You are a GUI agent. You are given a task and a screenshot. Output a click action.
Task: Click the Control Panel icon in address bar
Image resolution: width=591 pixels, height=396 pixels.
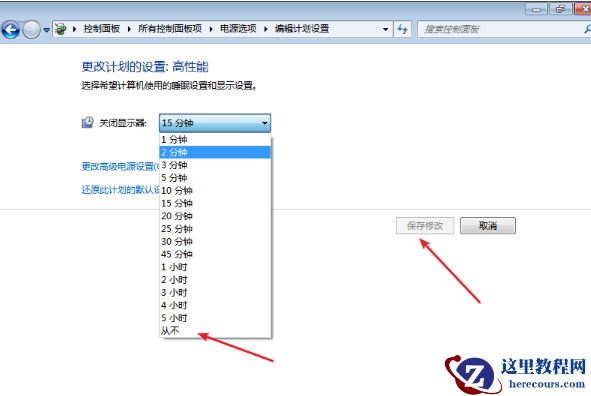(x=60, y=29)
